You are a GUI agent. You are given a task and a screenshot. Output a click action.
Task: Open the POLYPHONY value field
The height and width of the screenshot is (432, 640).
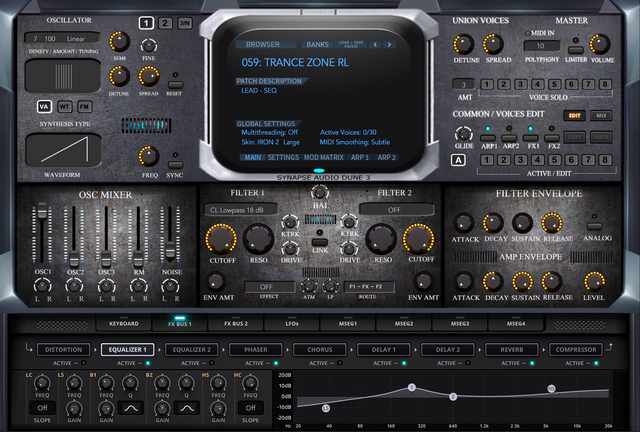point(542,46)
